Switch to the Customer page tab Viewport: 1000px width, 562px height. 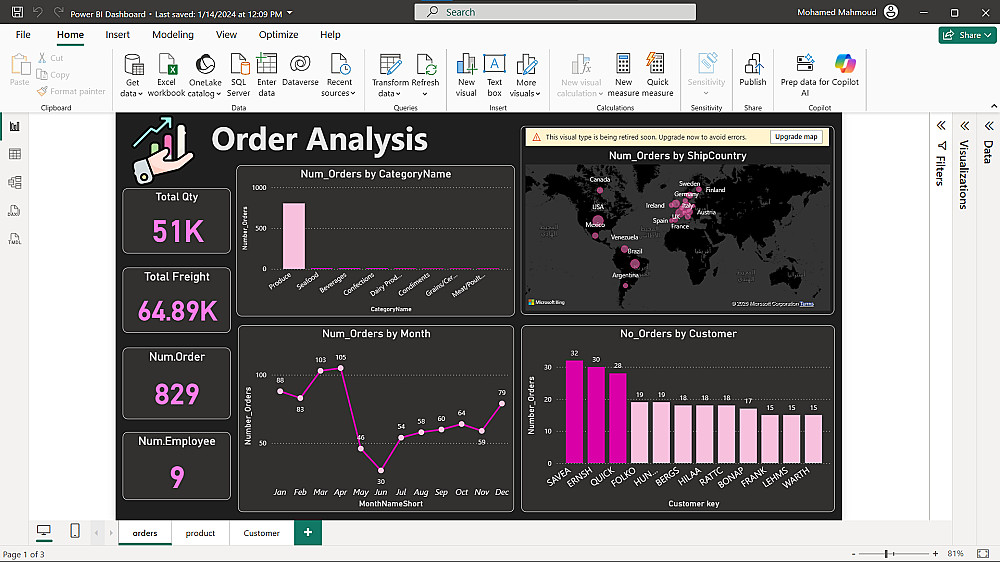(261, 533)
